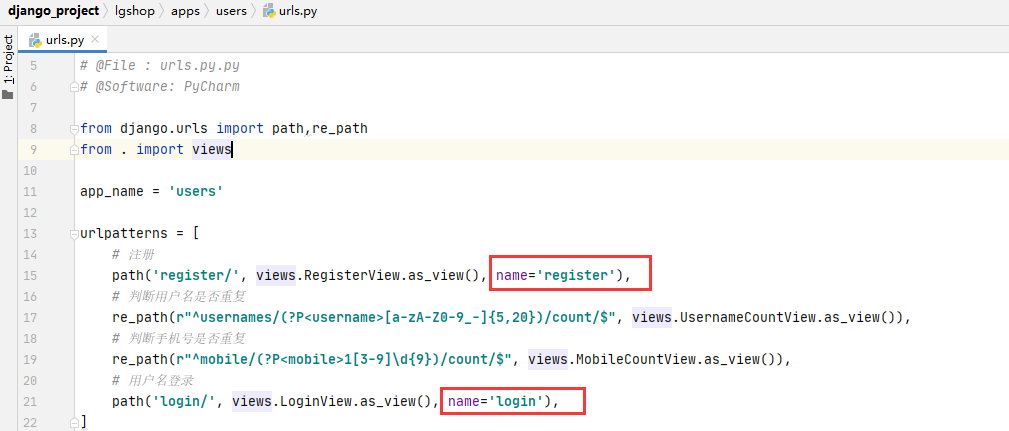1009x431 pixels.
Task: Collapse the imports fold at line 8
Action: [74, 129]
